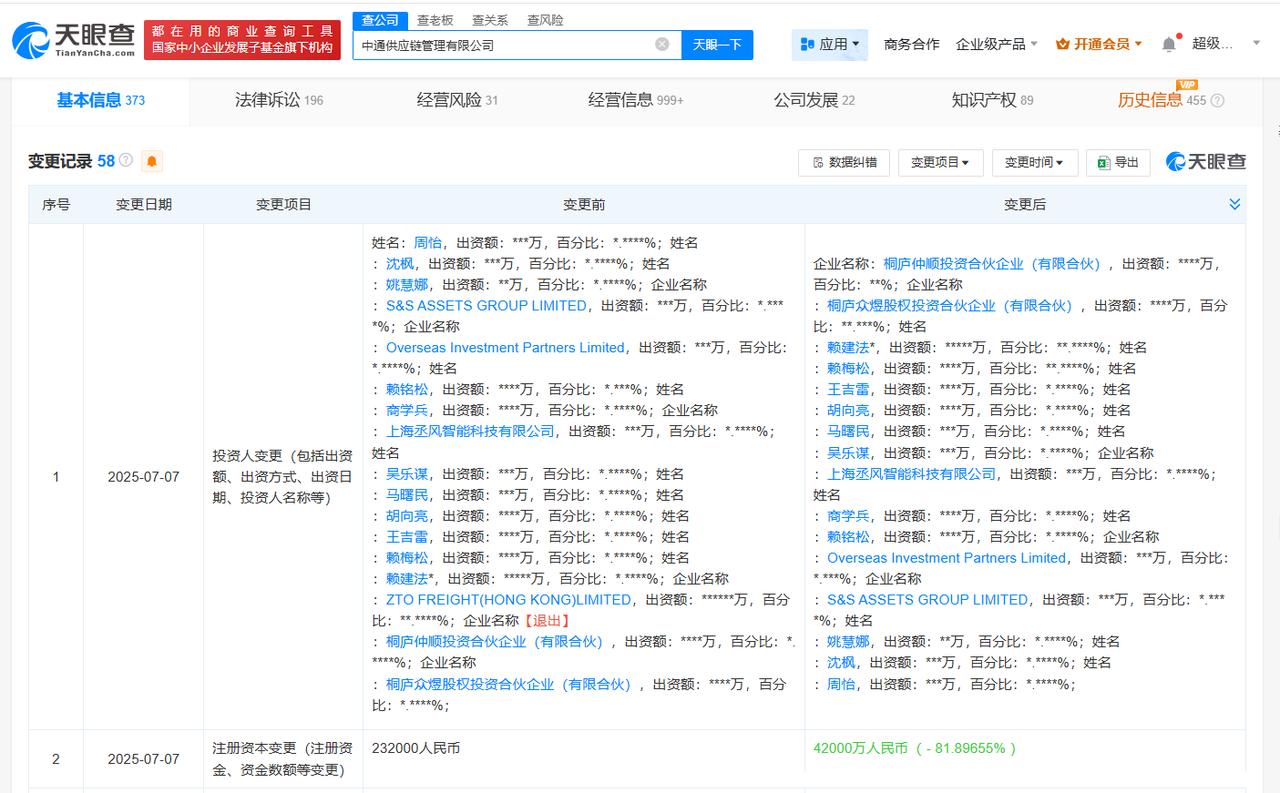The width and height of the screenshot is (1280, 793).
Task: Open 上海丞风智能科技有限公司 in 变更后 column
Action: tap(911, 474)
